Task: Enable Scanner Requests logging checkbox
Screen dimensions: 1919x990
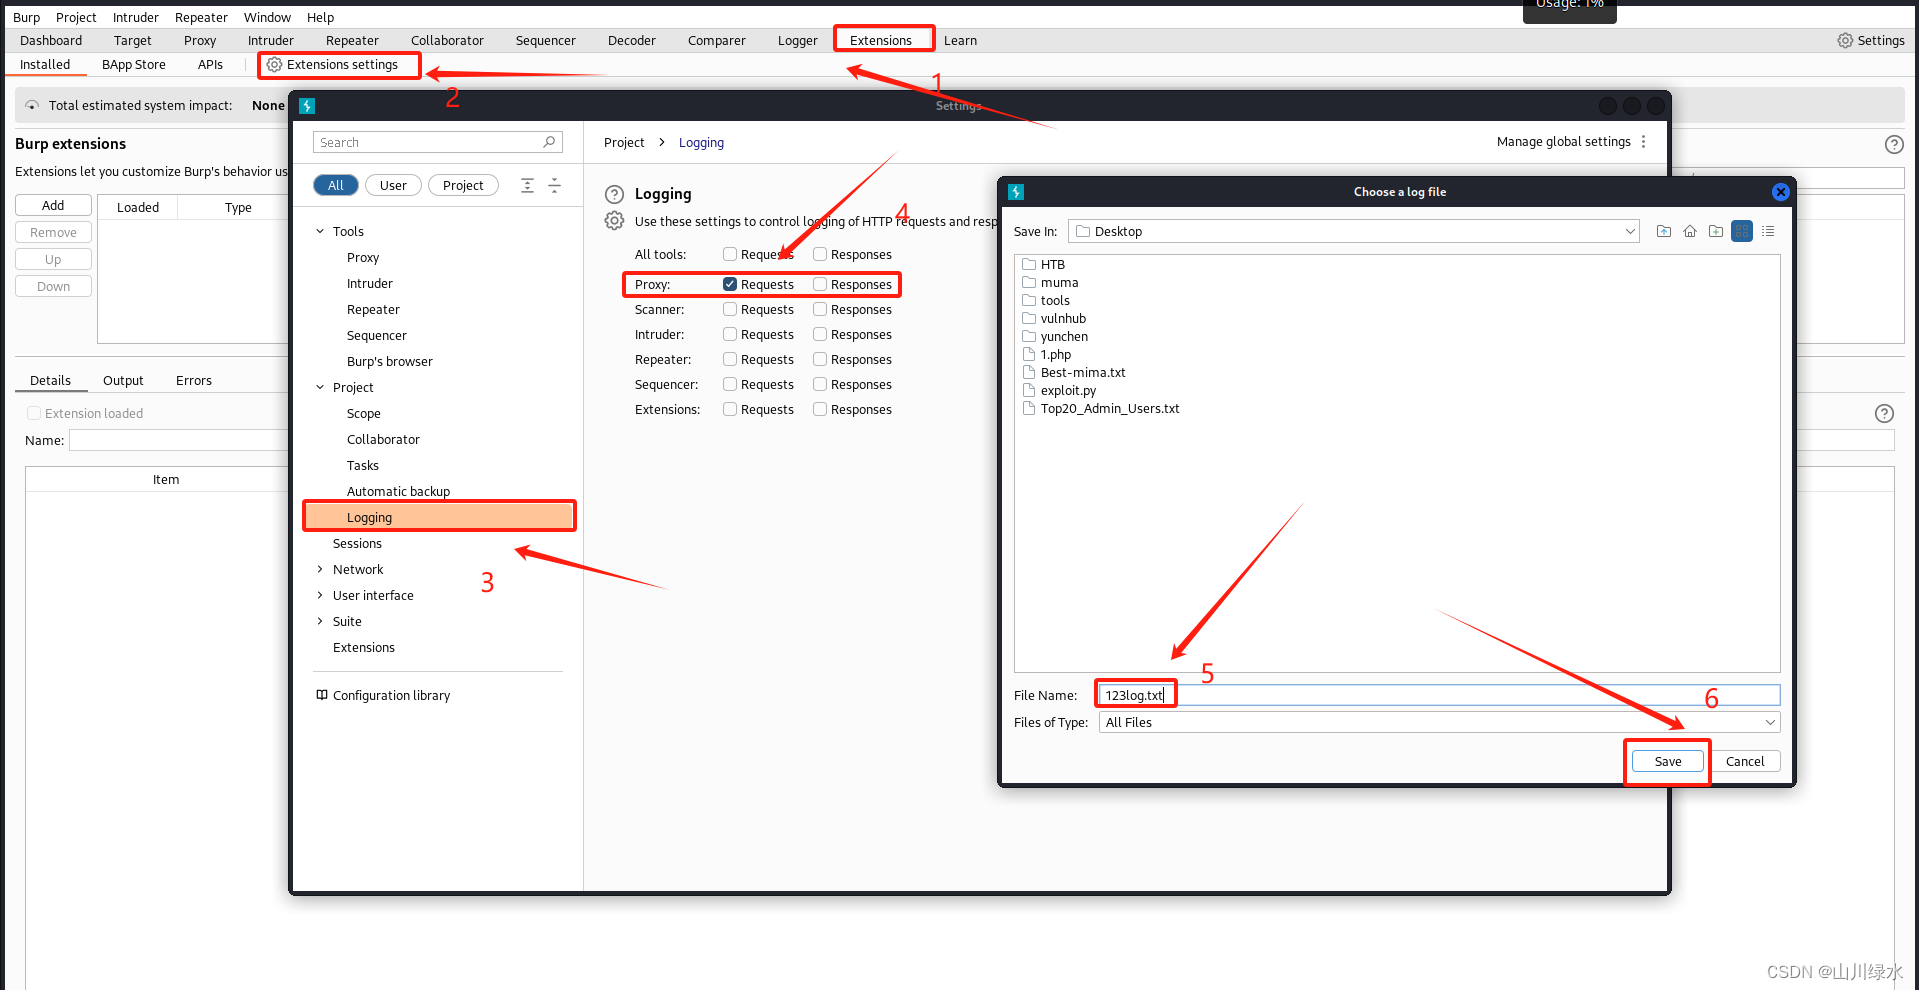Action: point(730,309)
